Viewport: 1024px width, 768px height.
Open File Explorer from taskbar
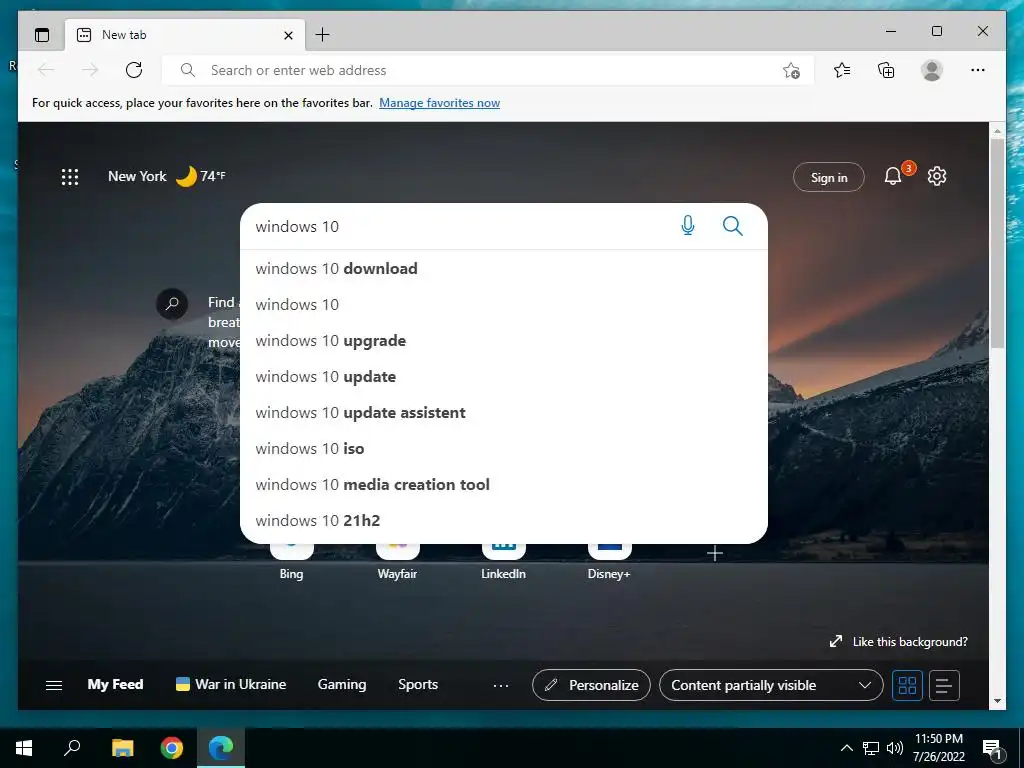tap(122, 748)
